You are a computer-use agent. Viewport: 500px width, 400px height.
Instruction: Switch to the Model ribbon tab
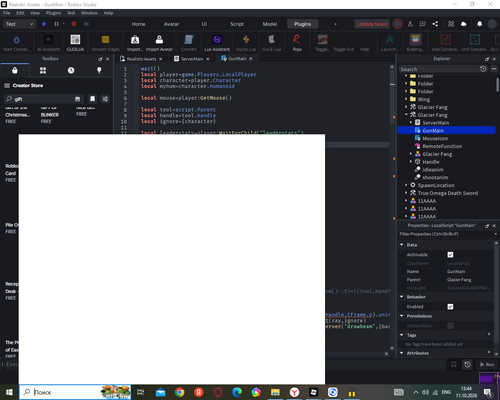tap(270, 24)
